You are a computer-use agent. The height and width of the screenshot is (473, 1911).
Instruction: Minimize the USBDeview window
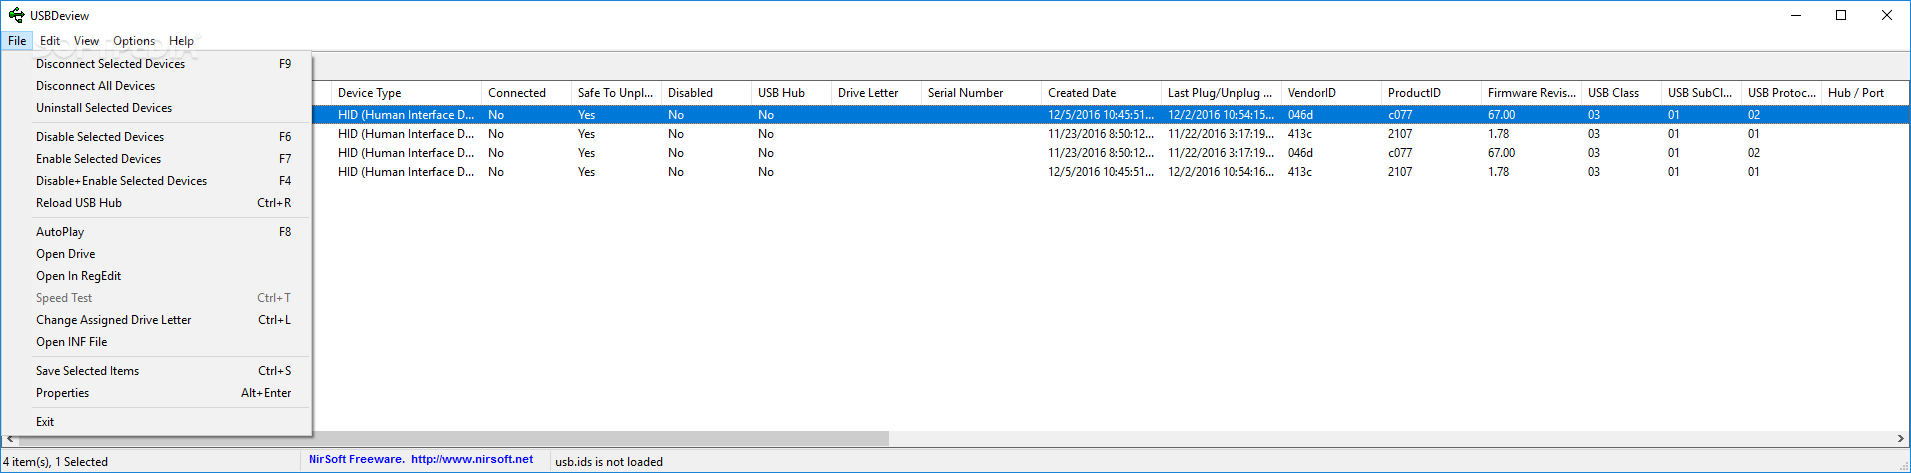(x=1796, y=15)
